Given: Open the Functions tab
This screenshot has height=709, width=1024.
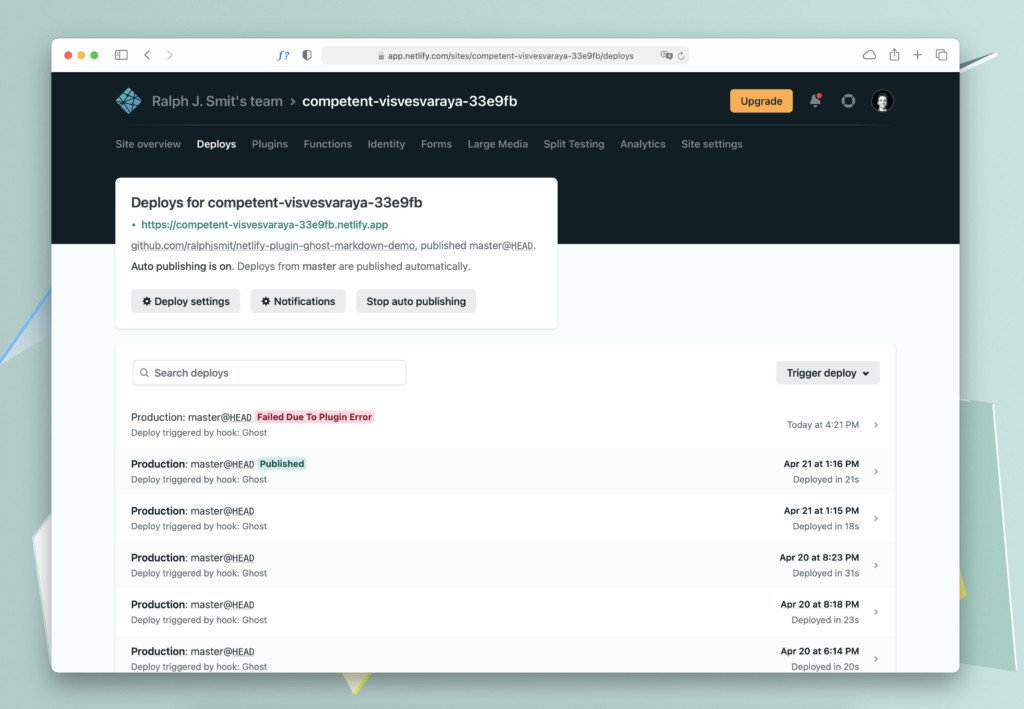Looking at the screenshot, I should [327, 144].
